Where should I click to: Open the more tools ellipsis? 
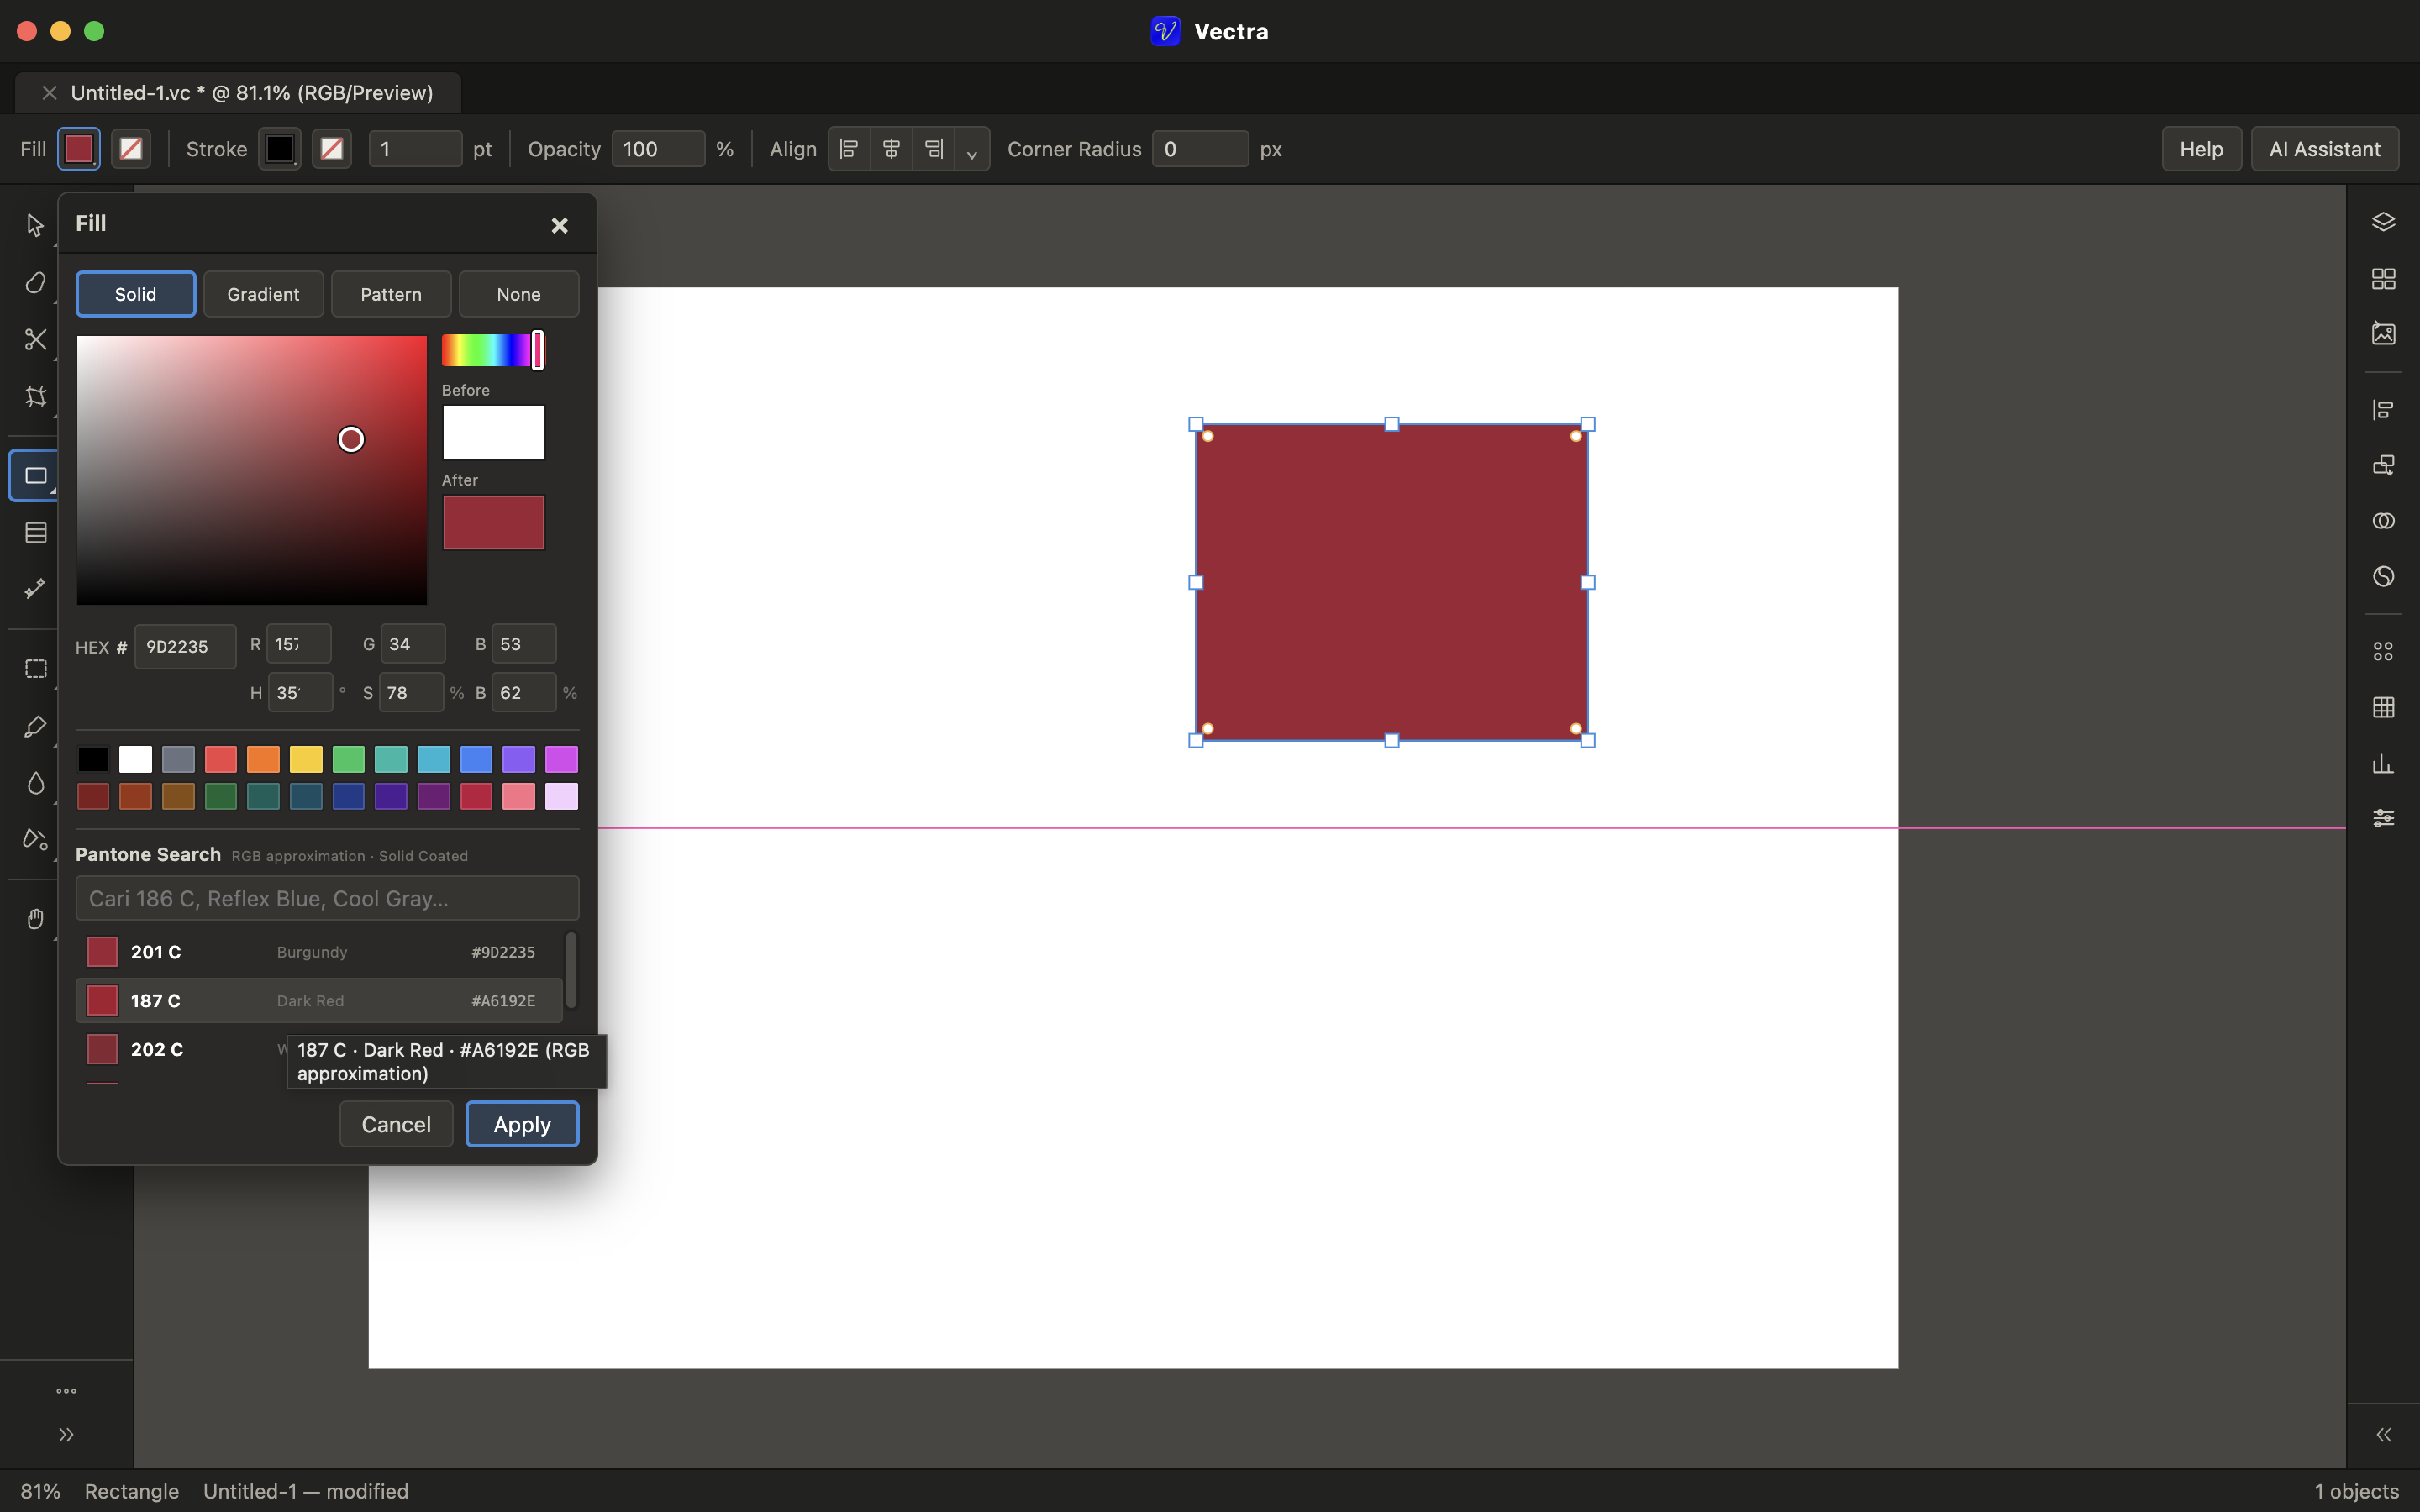point(66,1391)
